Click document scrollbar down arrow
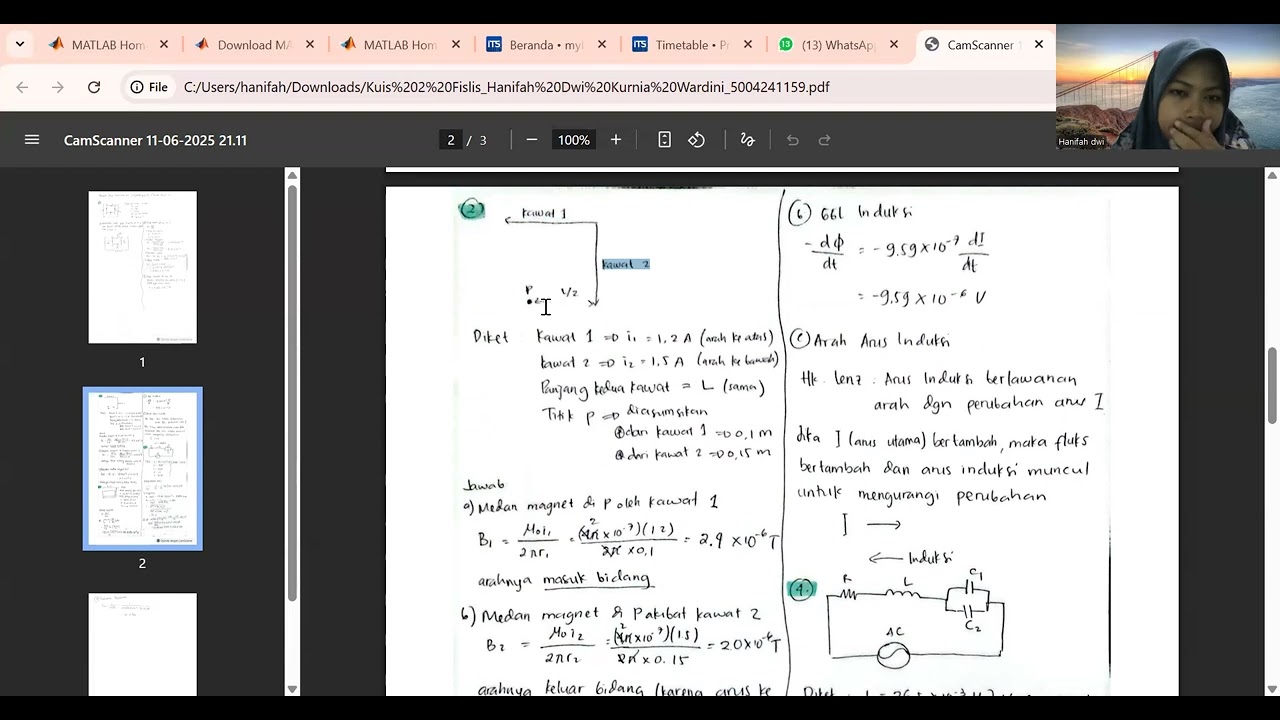Image resolution: width=1280 pixels, height=720 pixels. click(x=1272, y=689)
